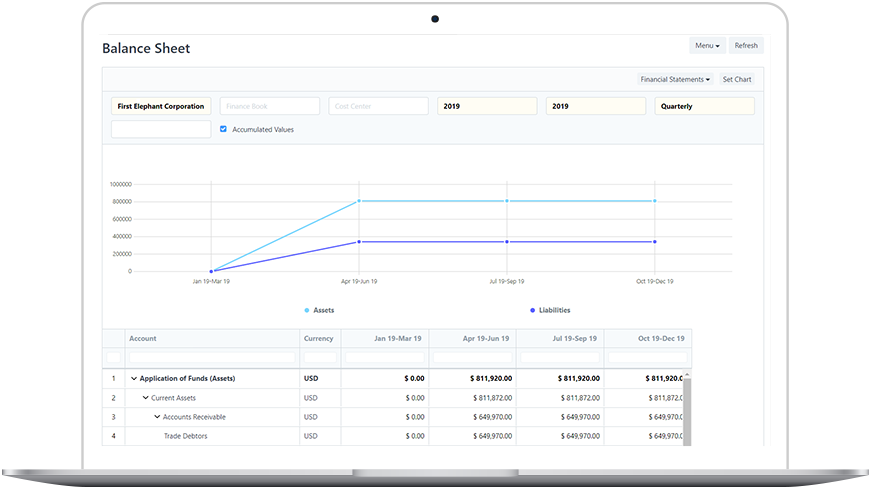Uncheck the Accumulated Values checkbox
The image size is (870, 490).
223,129
